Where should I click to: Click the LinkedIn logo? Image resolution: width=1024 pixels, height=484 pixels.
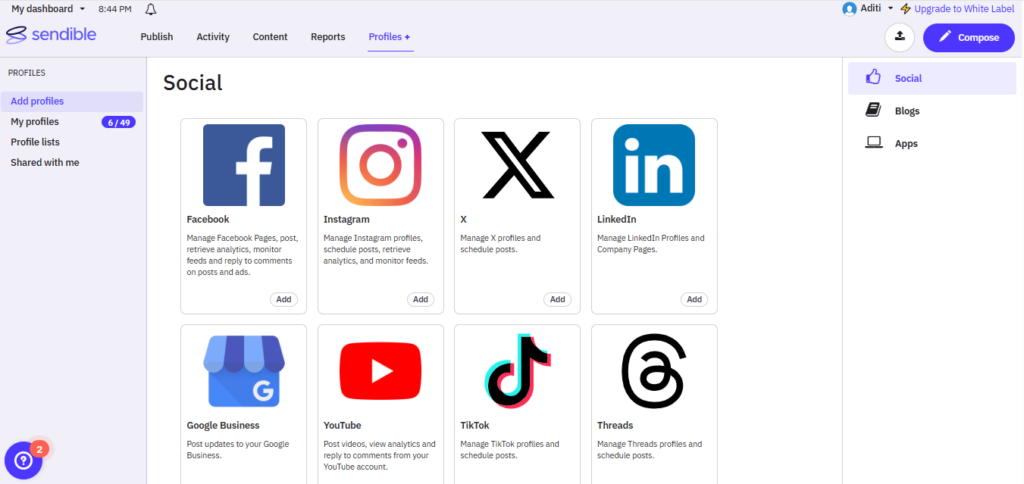(x=654, y=165)
